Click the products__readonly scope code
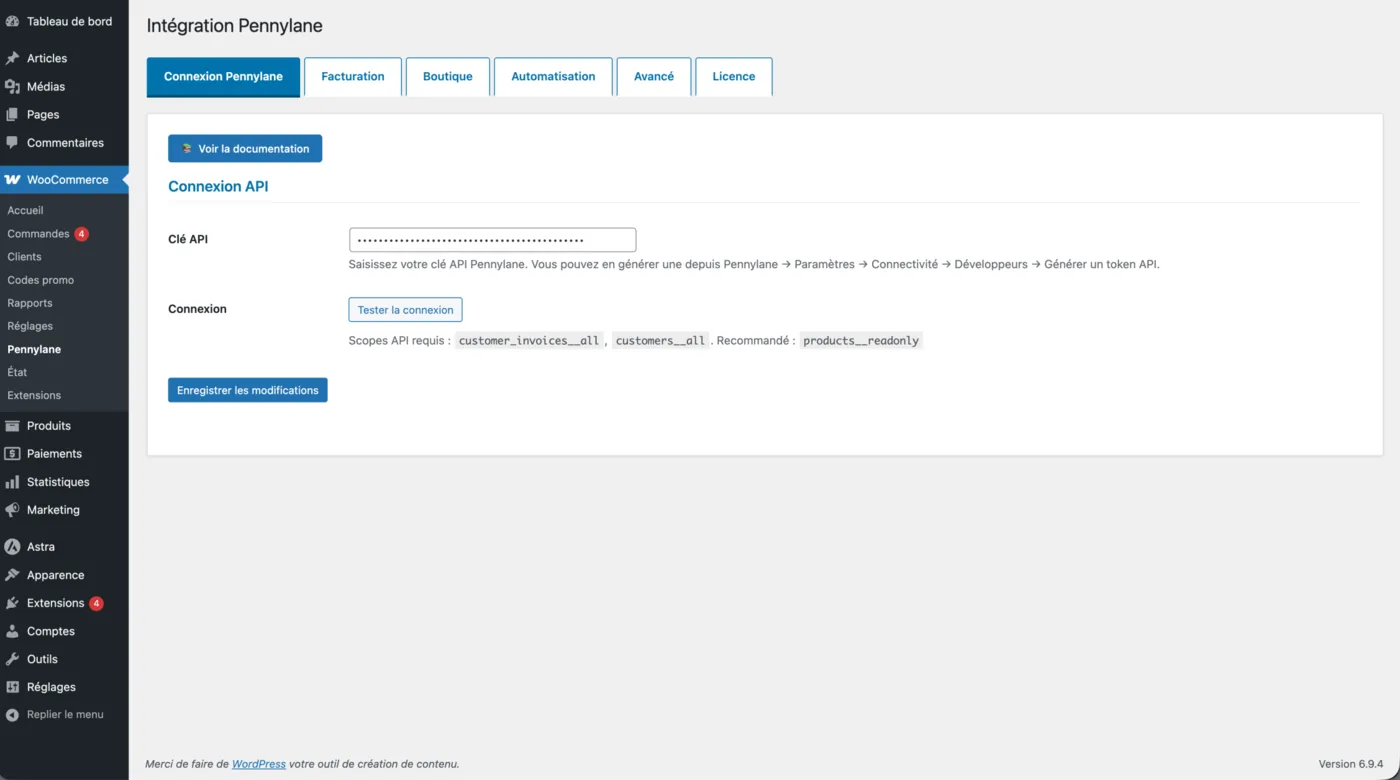Screen dimensions: 1400x780 pos(861,341)
